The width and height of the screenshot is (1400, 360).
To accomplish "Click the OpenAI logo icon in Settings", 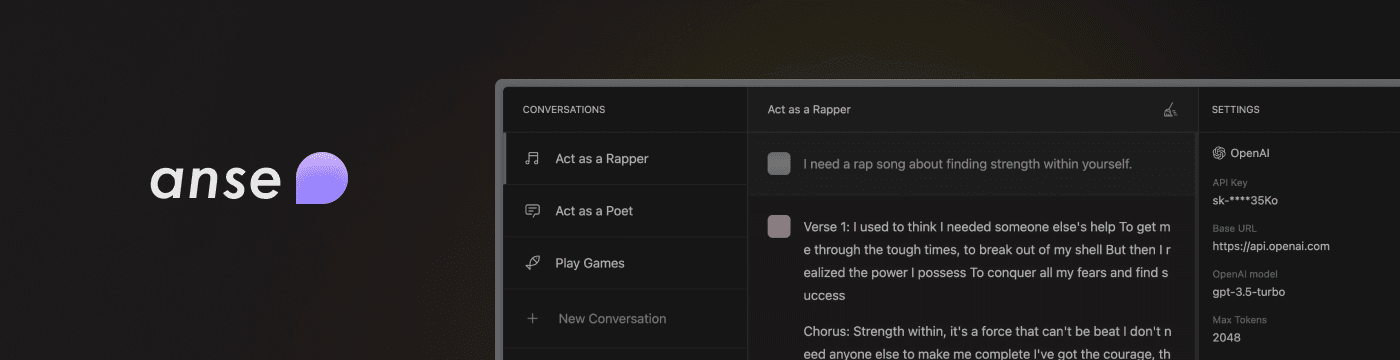I will click(1219, 153).
